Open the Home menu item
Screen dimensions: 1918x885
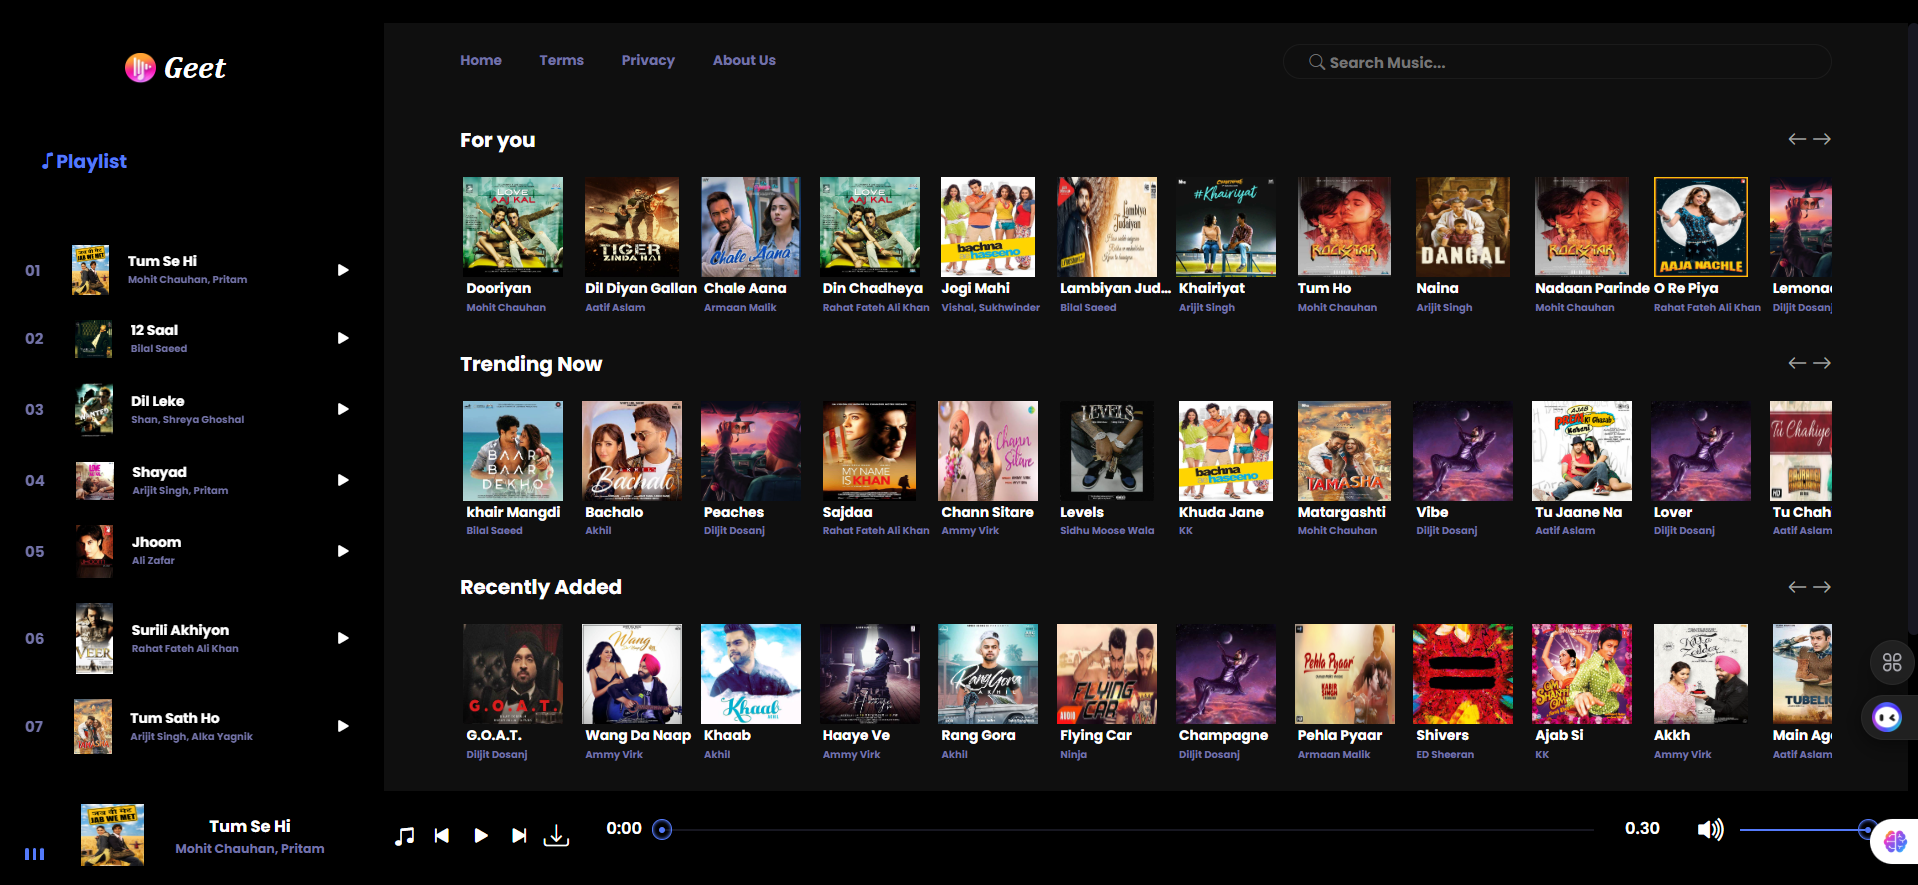tap(481, 60)
